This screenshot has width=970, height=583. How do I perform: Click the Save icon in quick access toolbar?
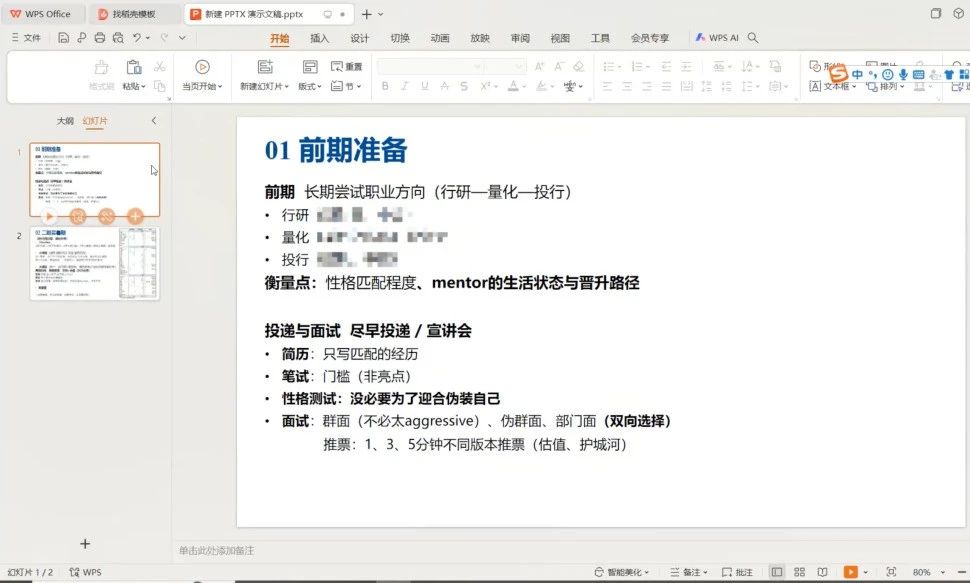point(63,38)
